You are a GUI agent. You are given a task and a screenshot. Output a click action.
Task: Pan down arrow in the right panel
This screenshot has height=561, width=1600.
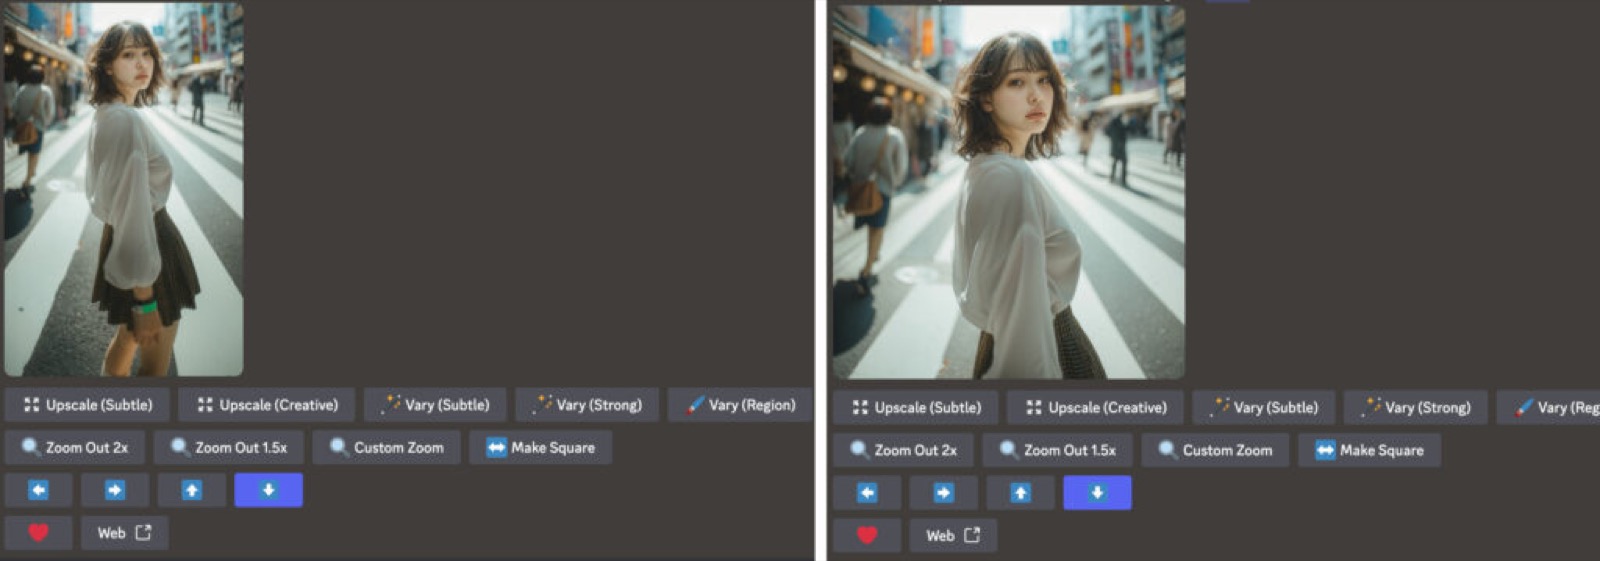pyautogui.click(x=1098, y=493)
